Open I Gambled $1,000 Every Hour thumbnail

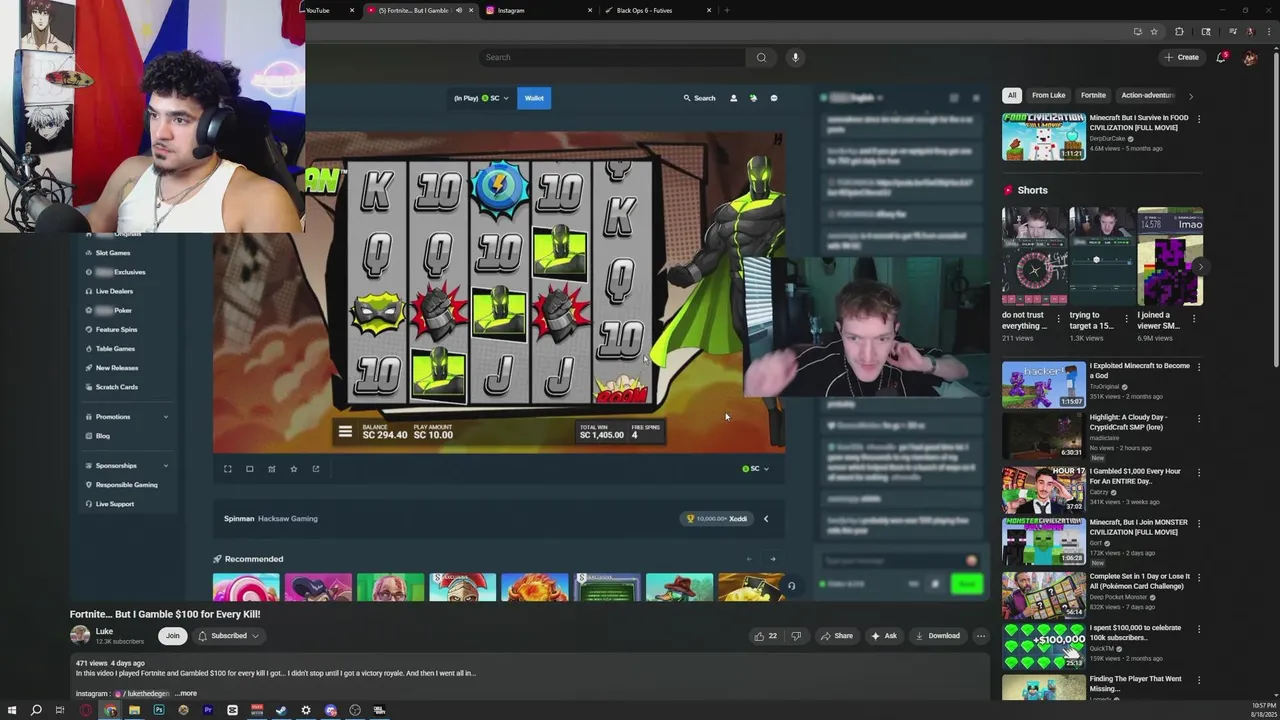point(1044,490)
